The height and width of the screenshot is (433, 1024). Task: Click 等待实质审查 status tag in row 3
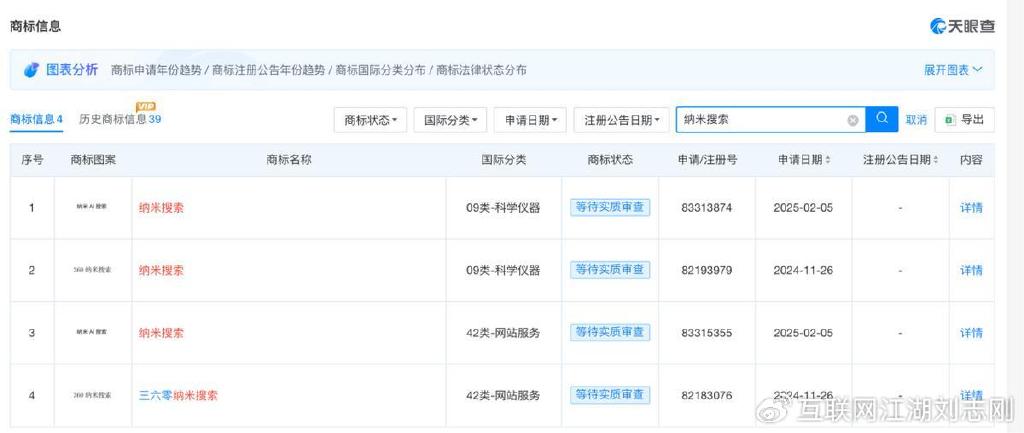click(x=610, y=332)
